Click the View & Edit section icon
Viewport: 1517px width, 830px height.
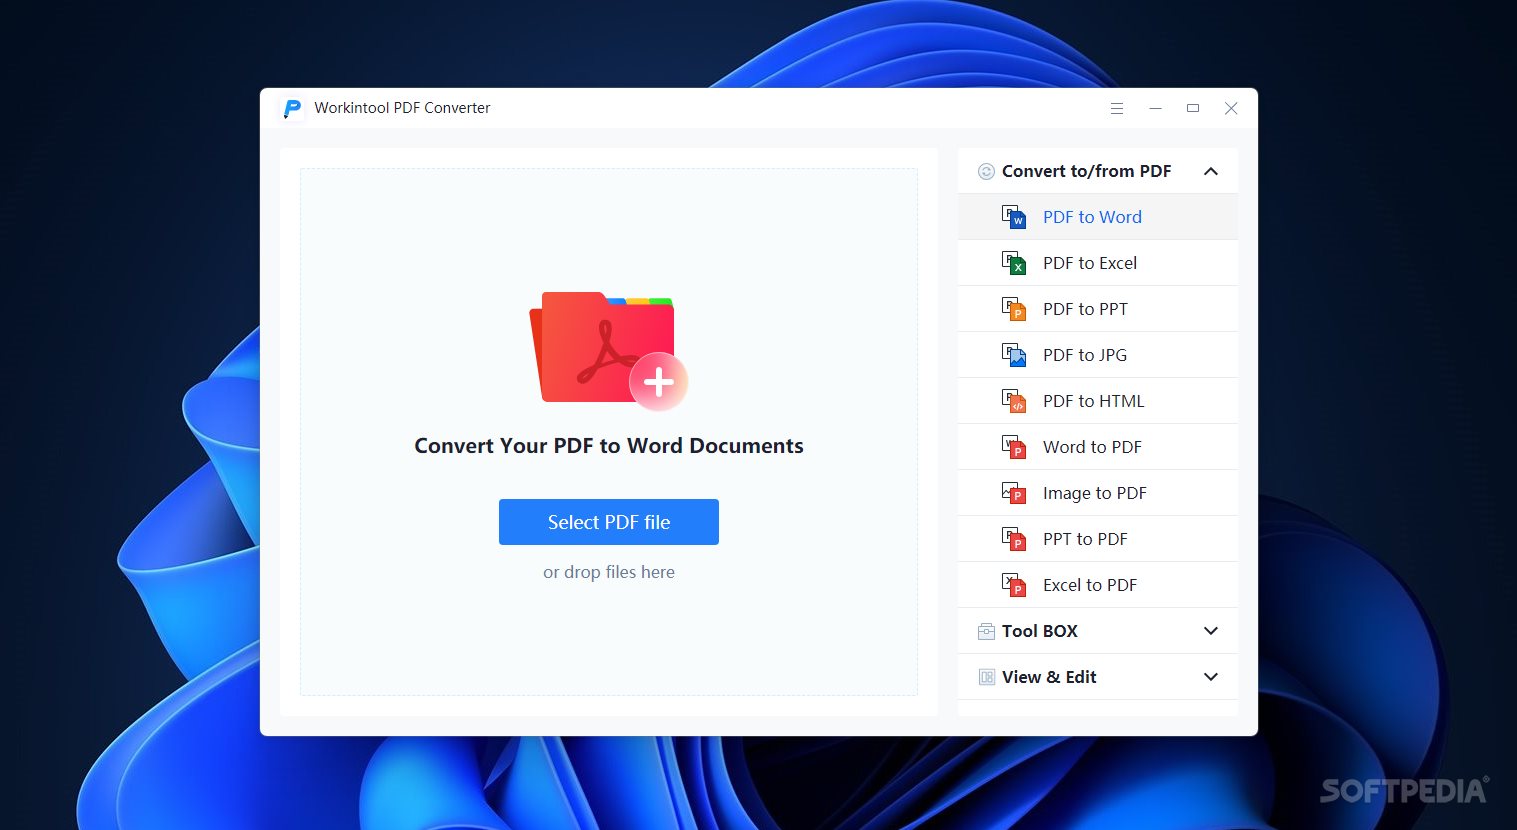(x=986, y=677)
